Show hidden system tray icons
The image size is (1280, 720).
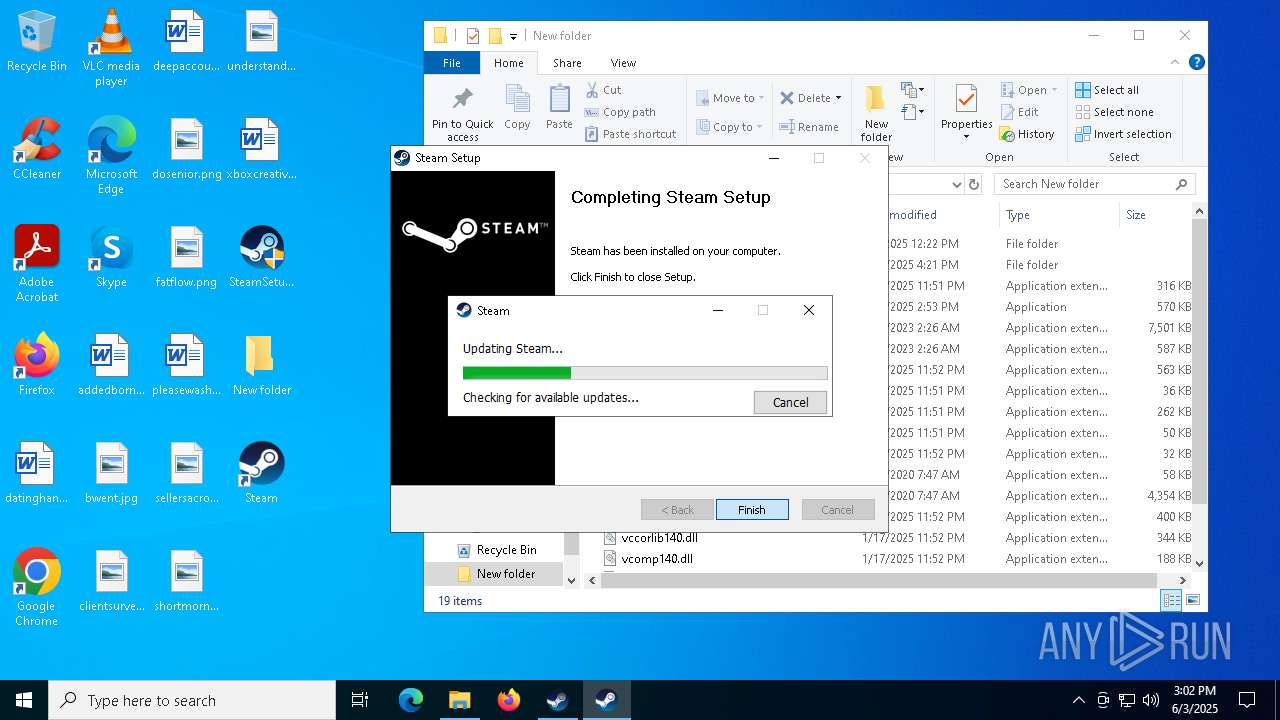(x=1078, y=700)
